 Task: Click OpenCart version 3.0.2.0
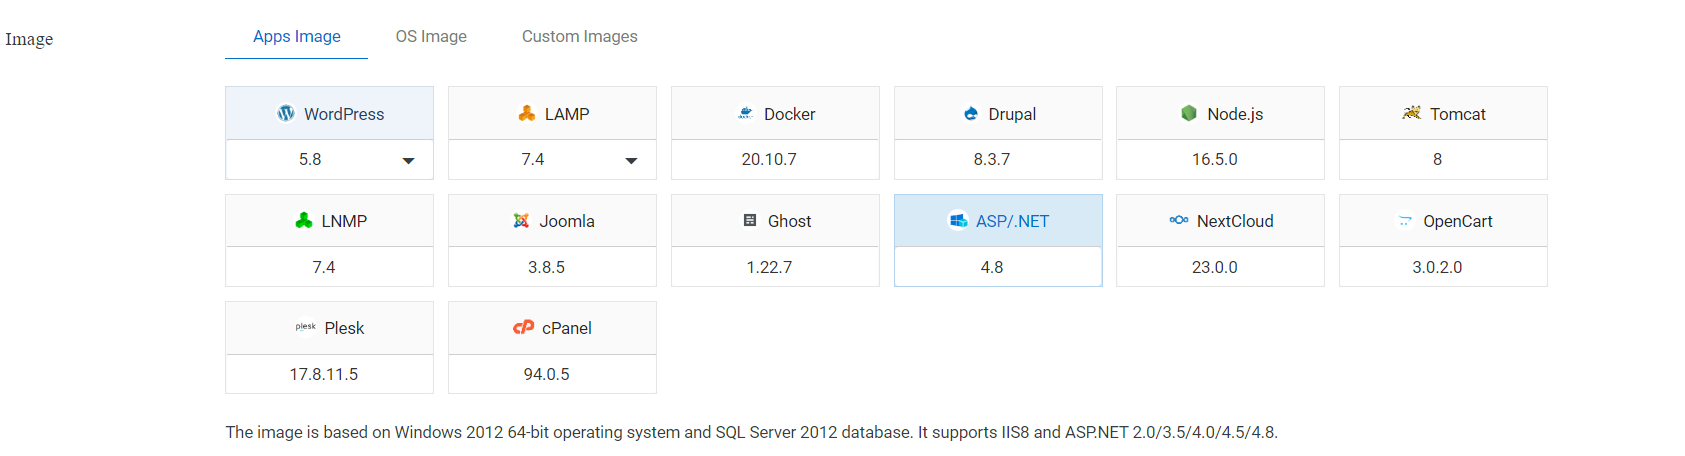[x=1437, y=267]
